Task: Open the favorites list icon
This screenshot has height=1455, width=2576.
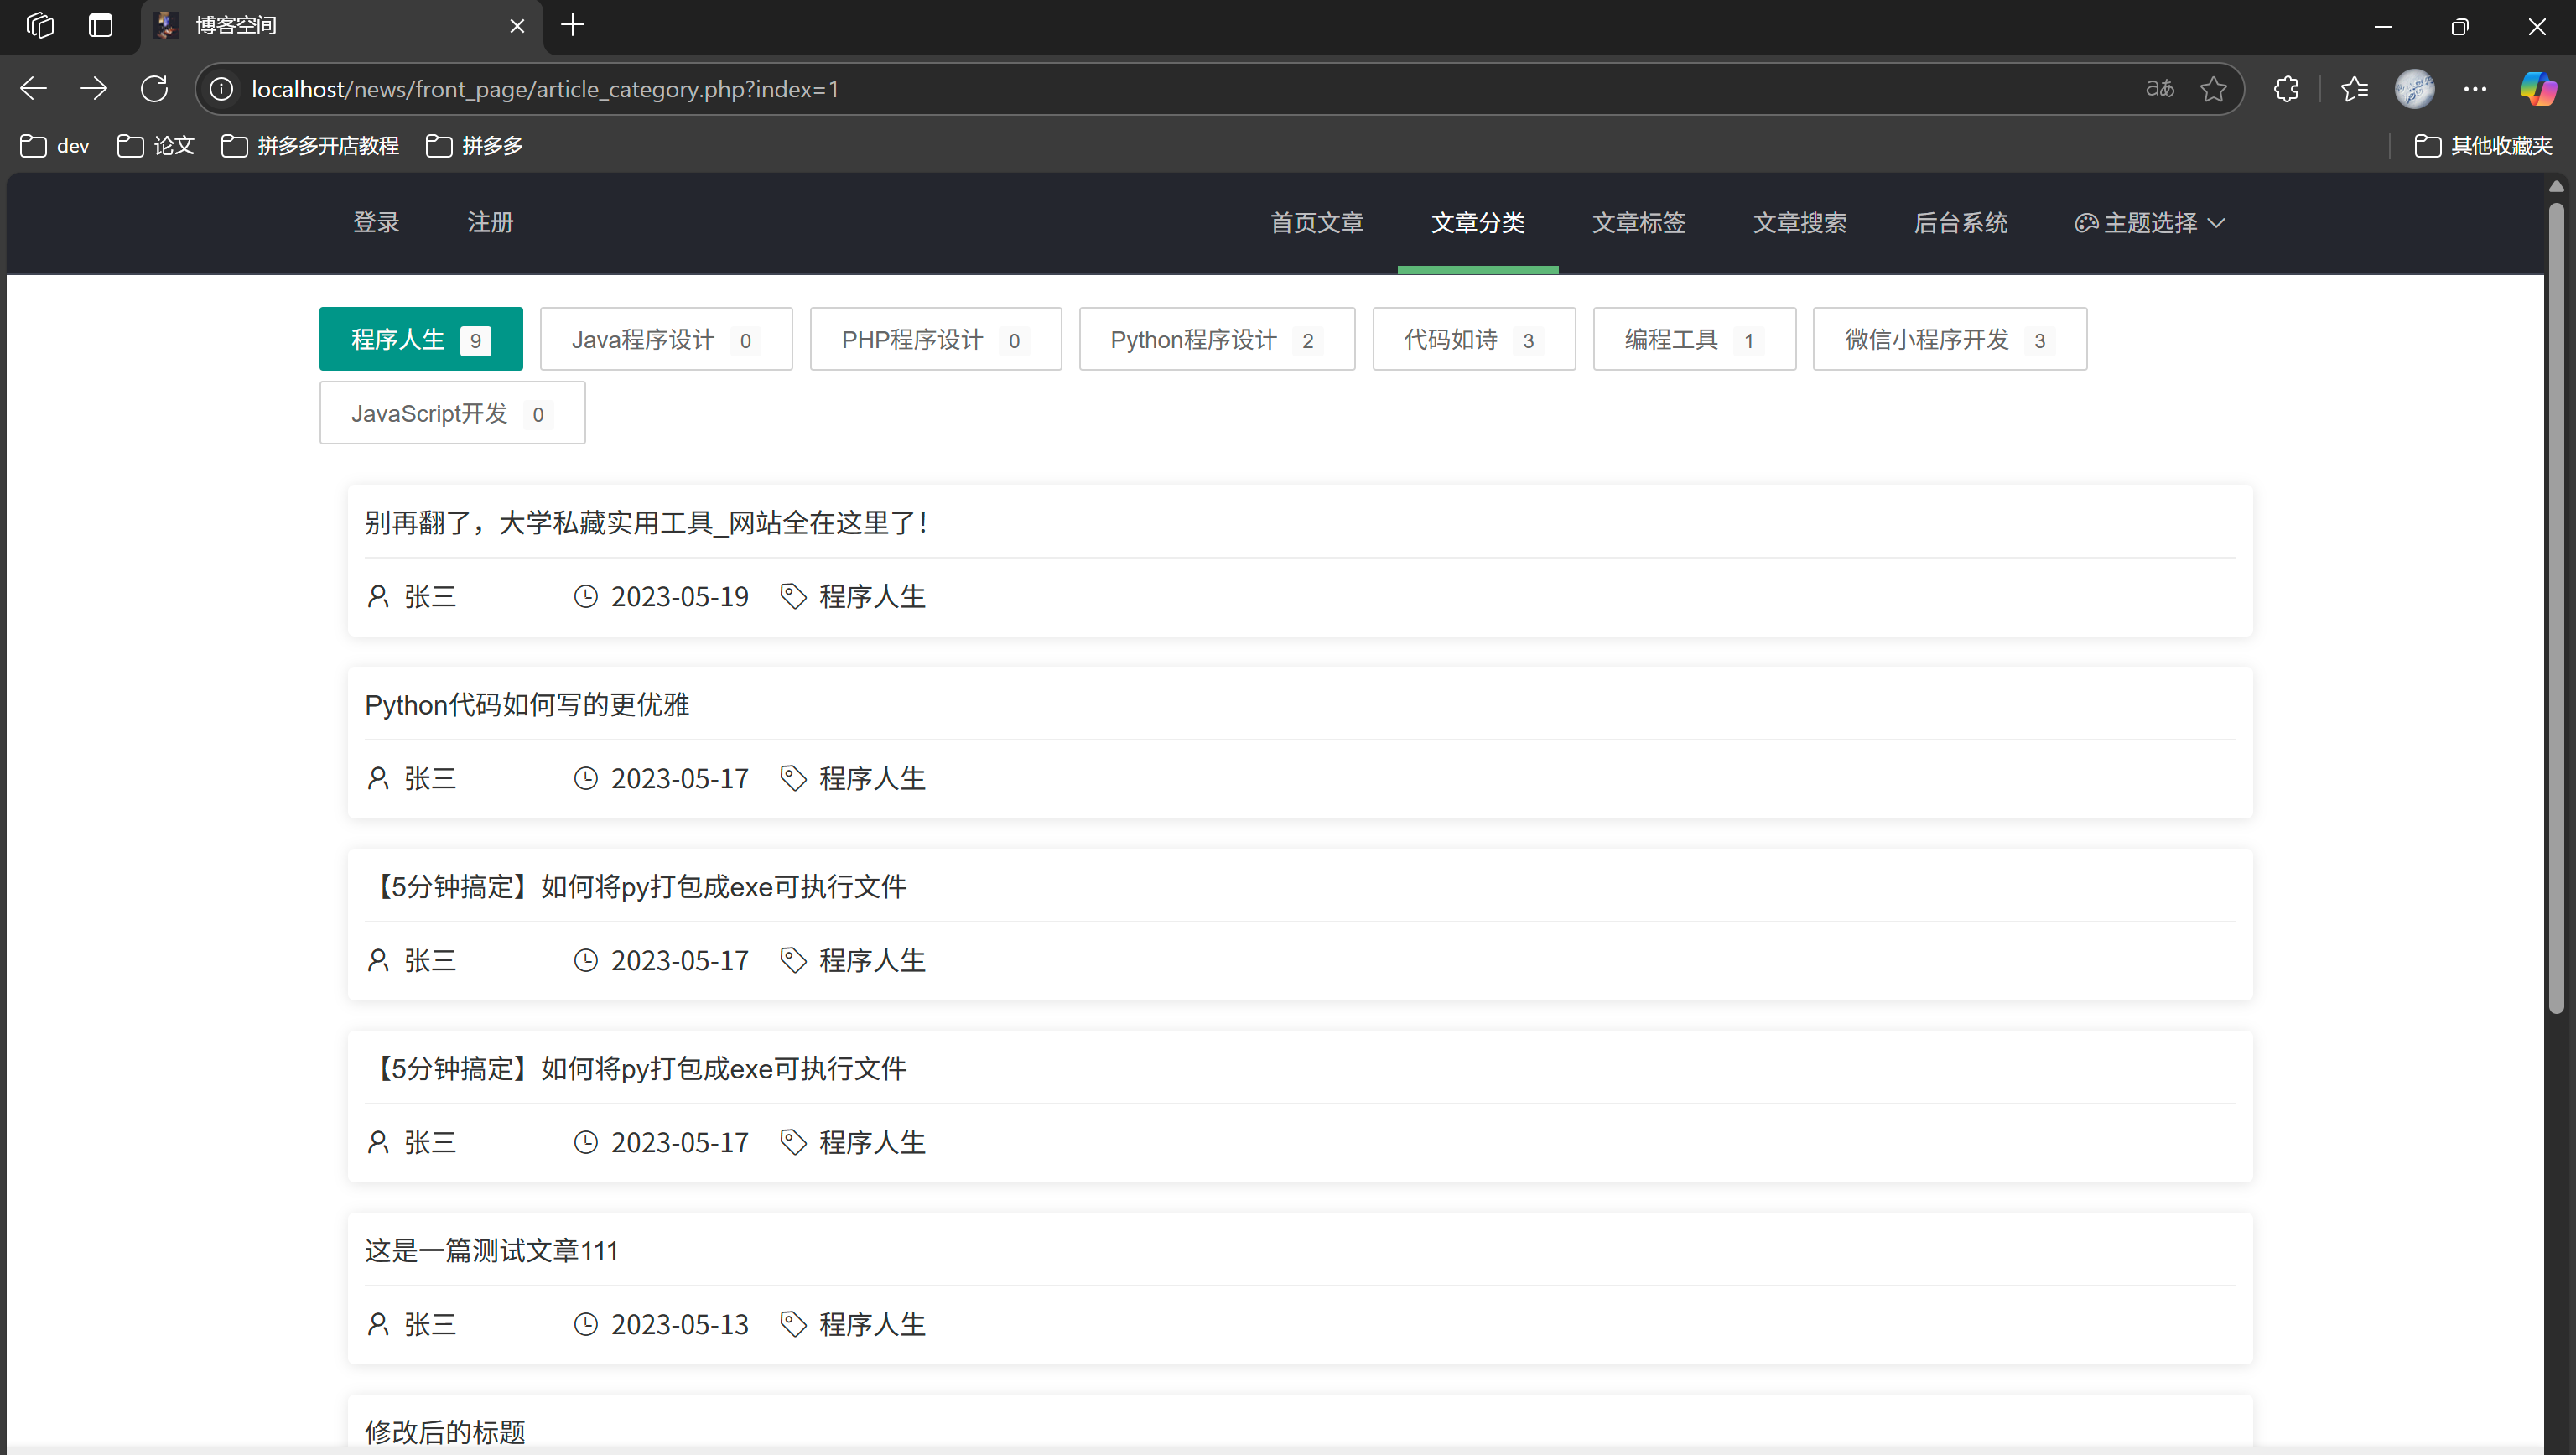Action: click(x=2354, y=89)
